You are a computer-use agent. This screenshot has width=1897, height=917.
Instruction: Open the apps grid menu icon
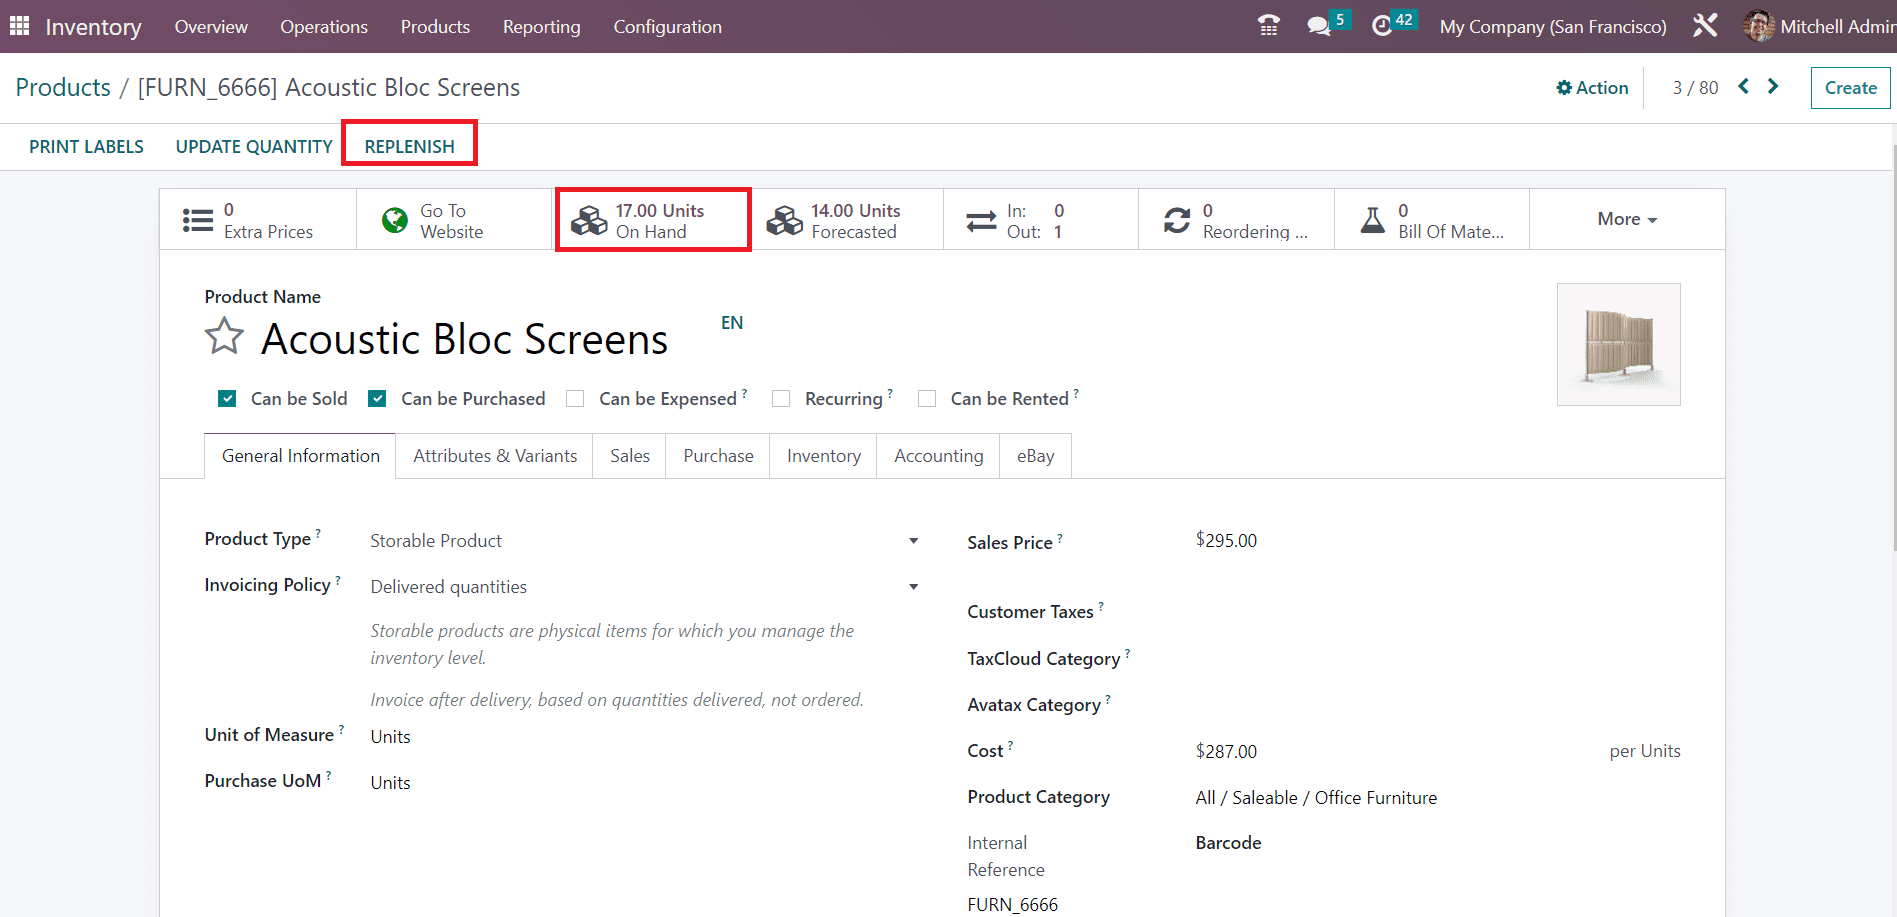19,26
